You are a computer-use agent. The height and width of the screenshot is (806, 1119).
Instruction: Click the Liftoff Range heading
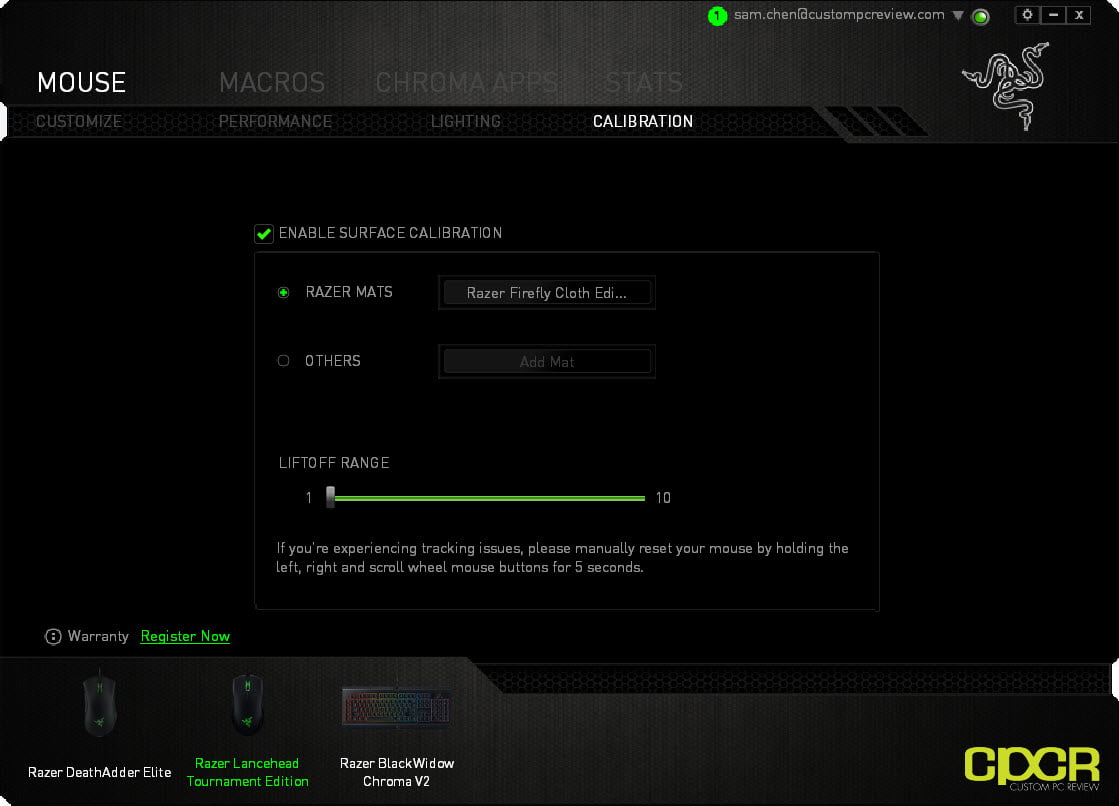click(x=334, y=463)
